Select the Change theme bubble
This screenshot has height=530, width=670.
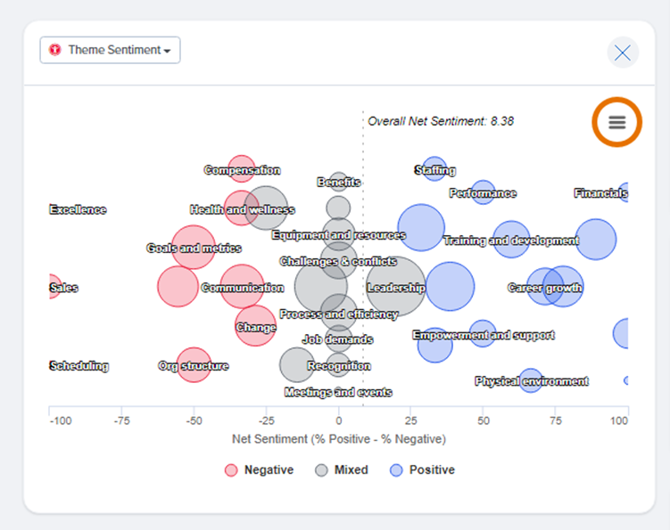pyautogui.click(x=255, y=327)
